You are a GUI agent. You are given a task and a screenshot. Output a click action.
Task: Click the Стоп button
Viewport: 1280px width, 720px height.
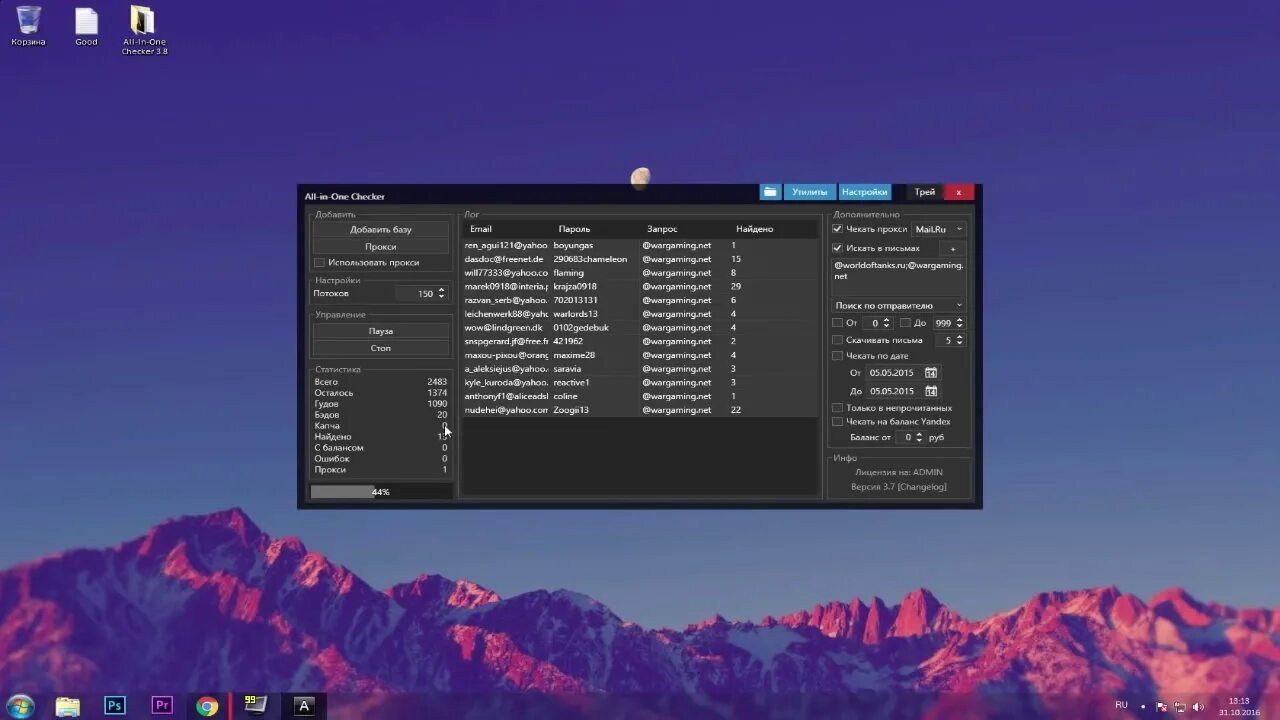[x=381, y=348]
